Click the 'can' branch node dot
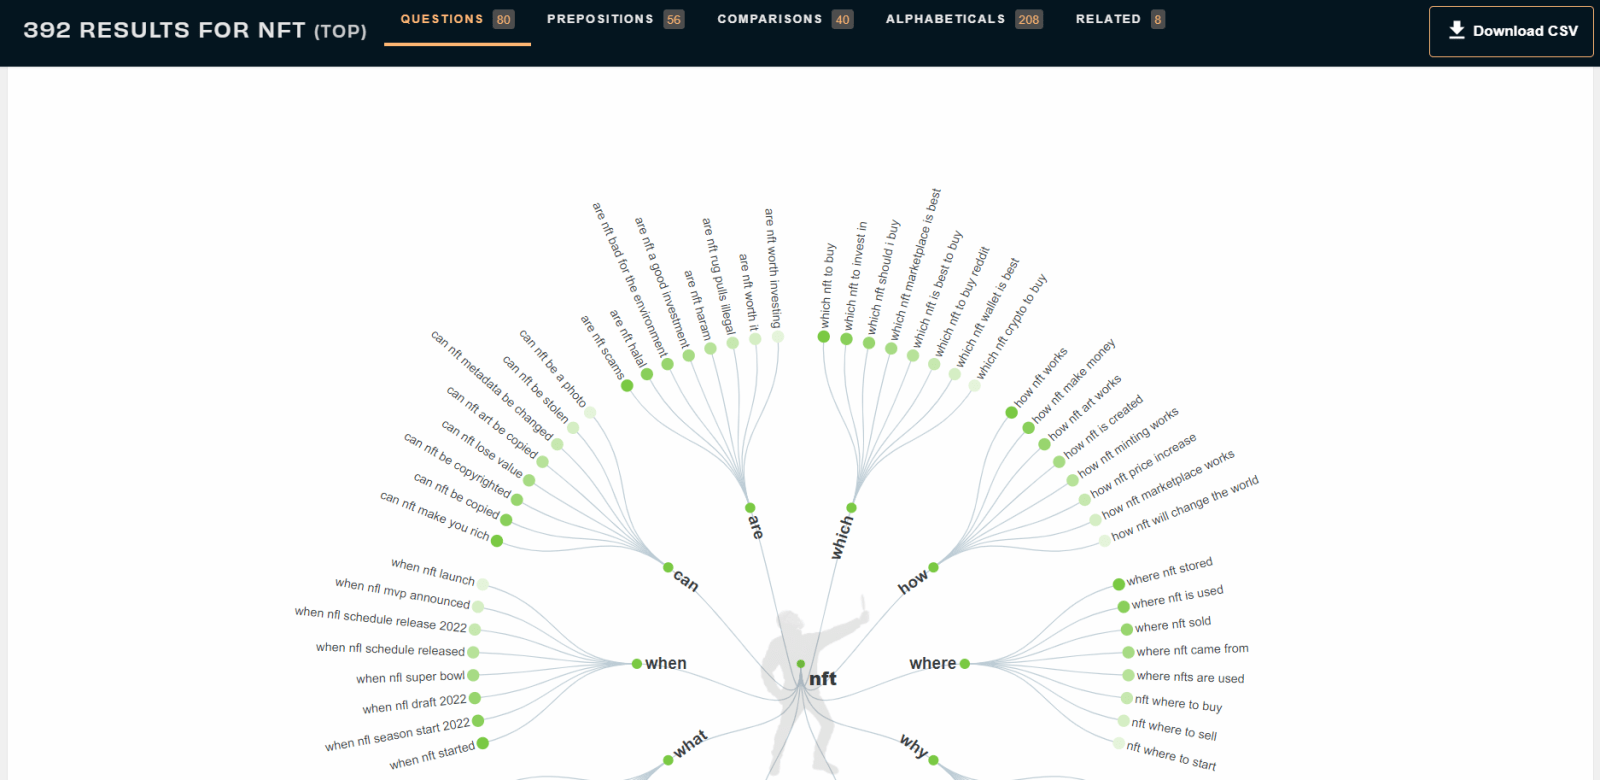 click(668, 567)
